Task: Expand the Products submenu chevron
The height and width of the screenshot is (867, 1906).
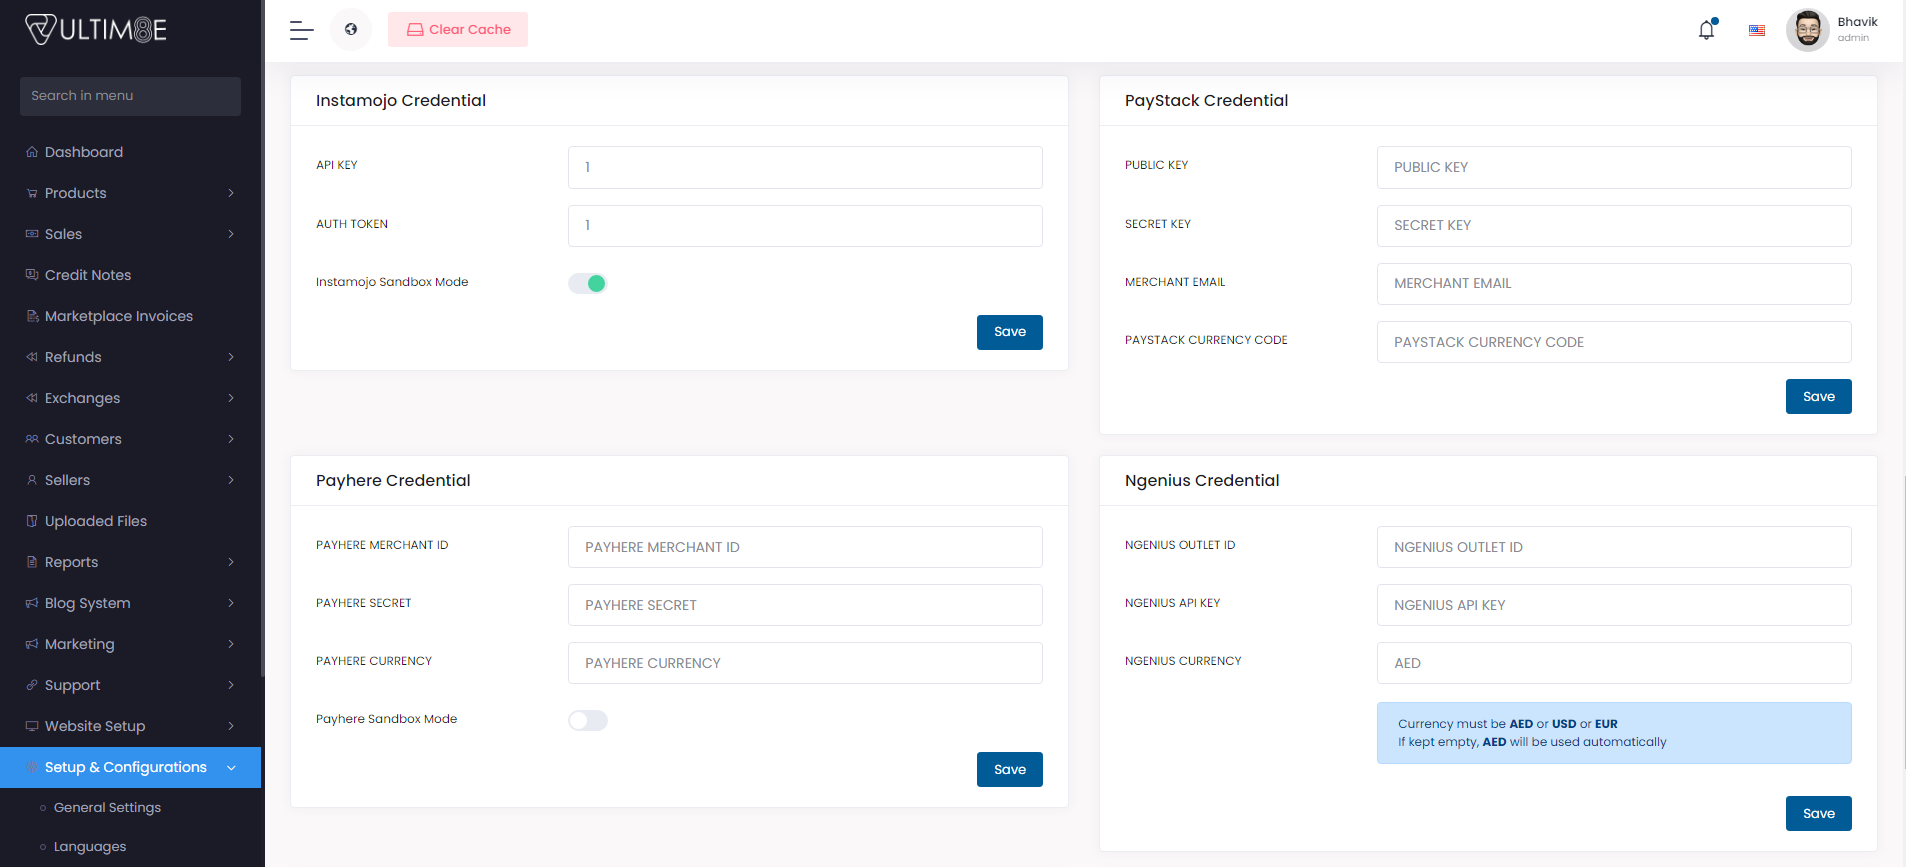Action: coord(231,193)
